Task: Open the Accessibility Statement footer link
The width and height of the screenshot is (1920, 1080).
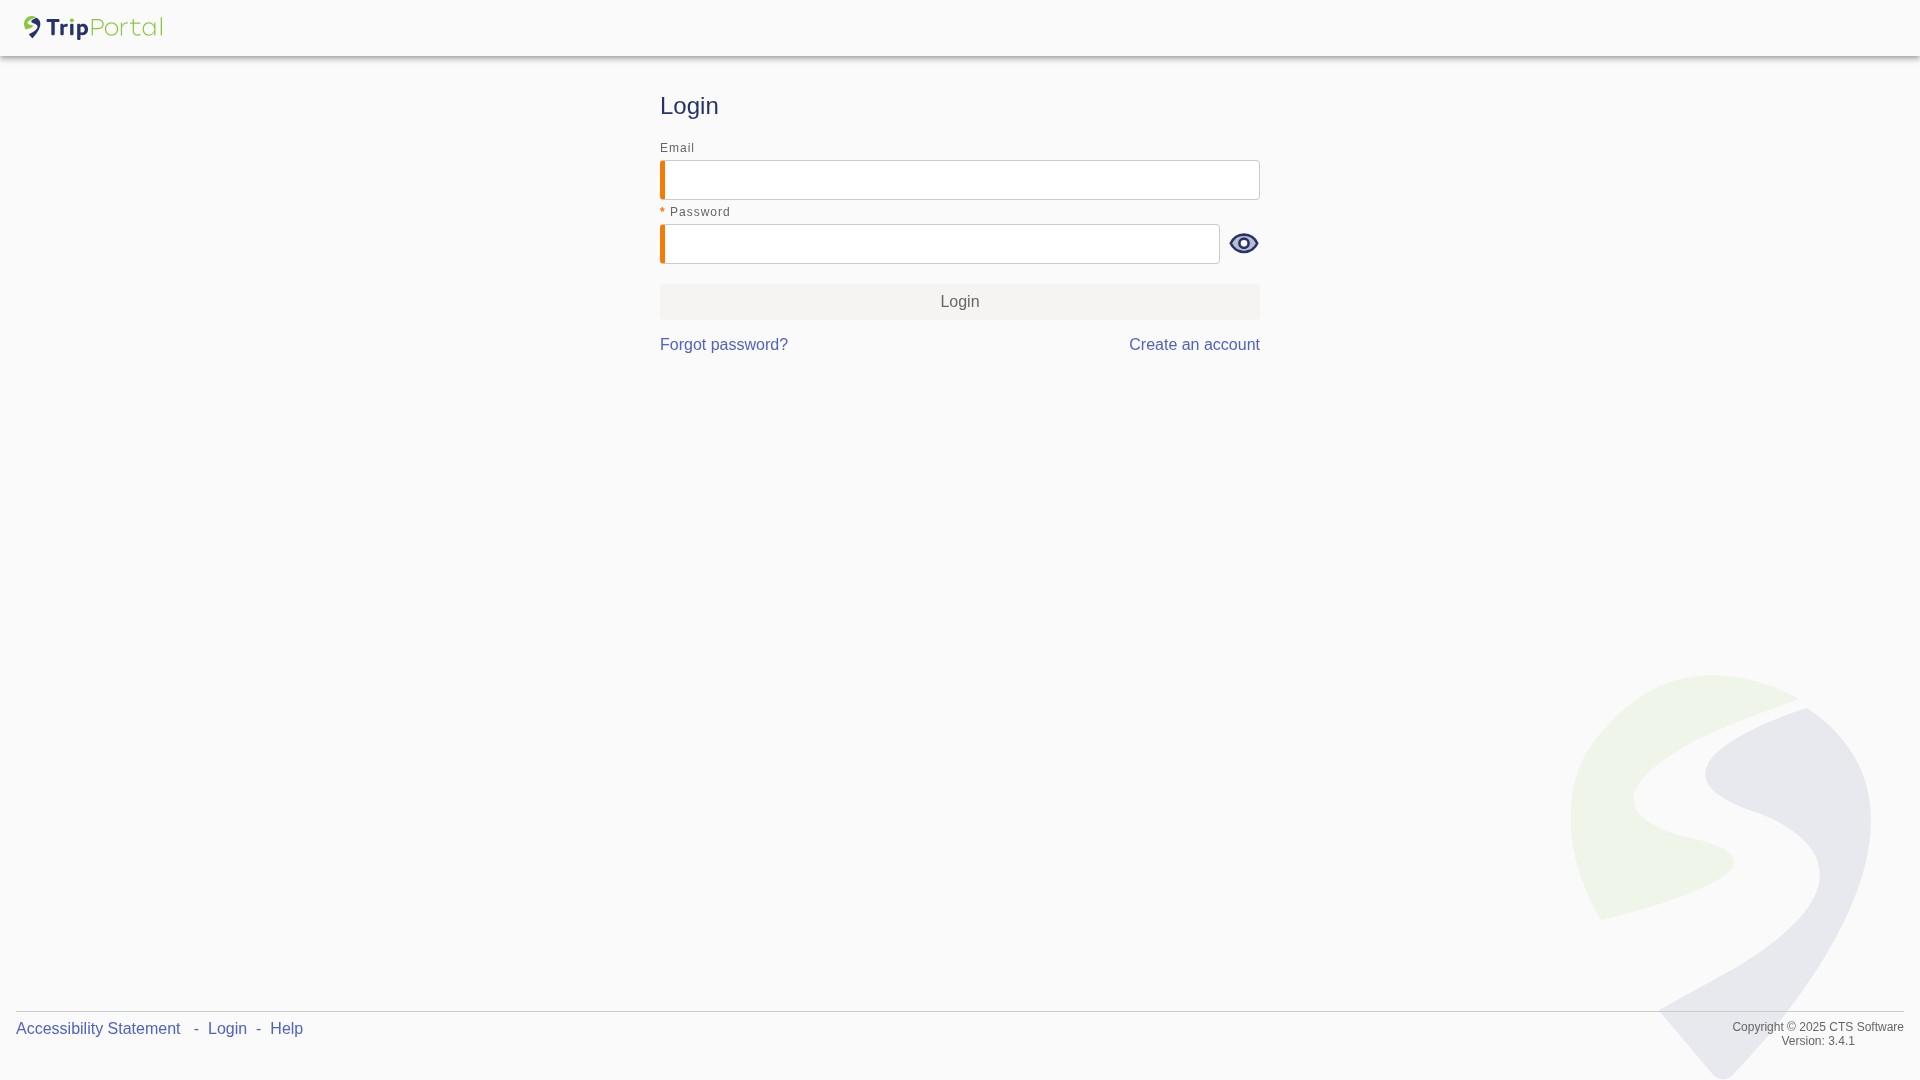Action: coord(98,1029)
